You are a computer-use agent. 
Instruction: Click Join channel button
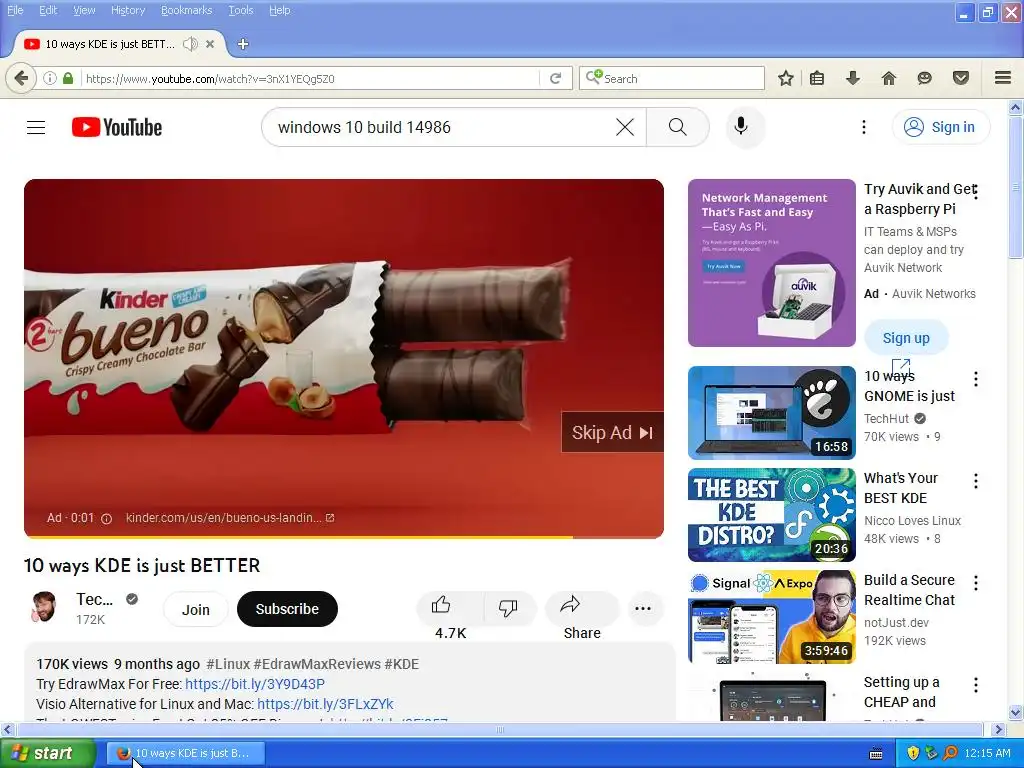195,609
